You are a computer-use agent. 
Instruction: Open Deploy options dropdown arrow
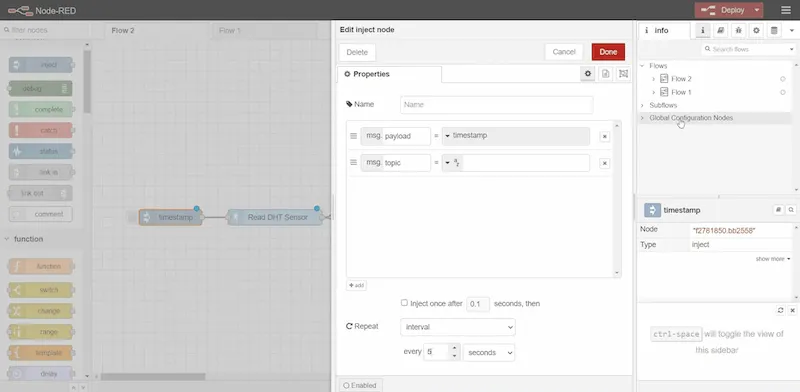click(x=757, y=10)
